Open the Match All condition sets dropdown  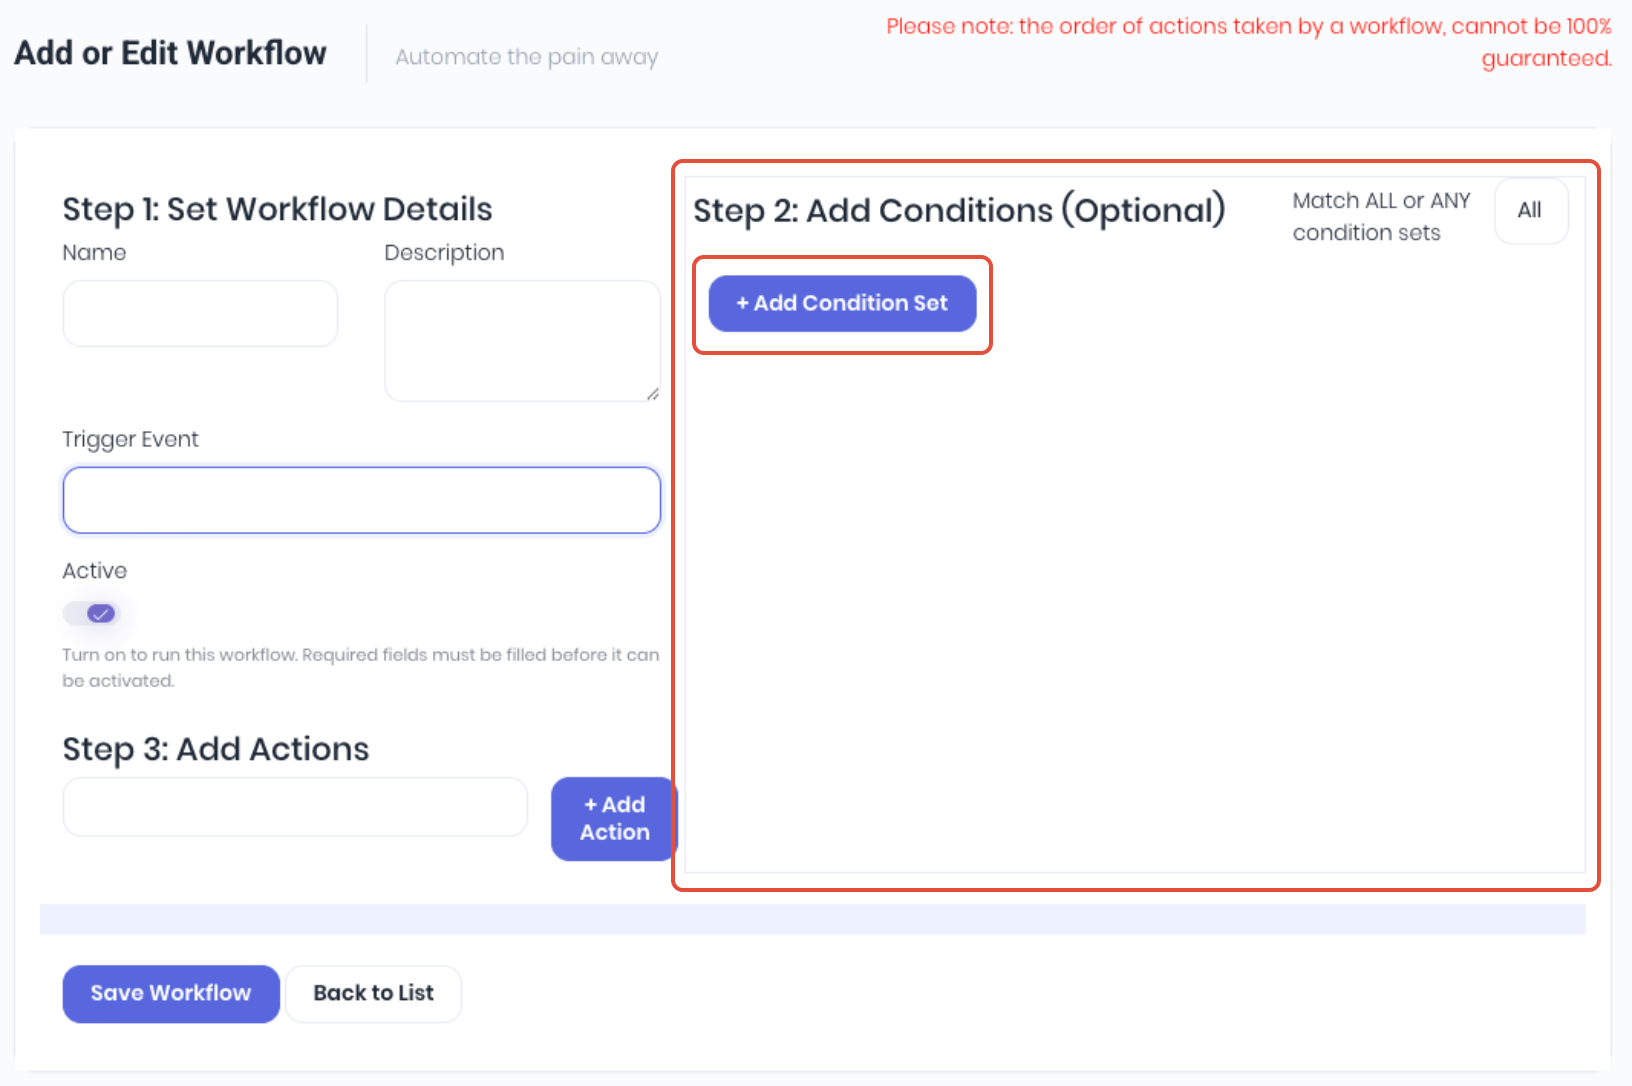tap(1531, 211)
